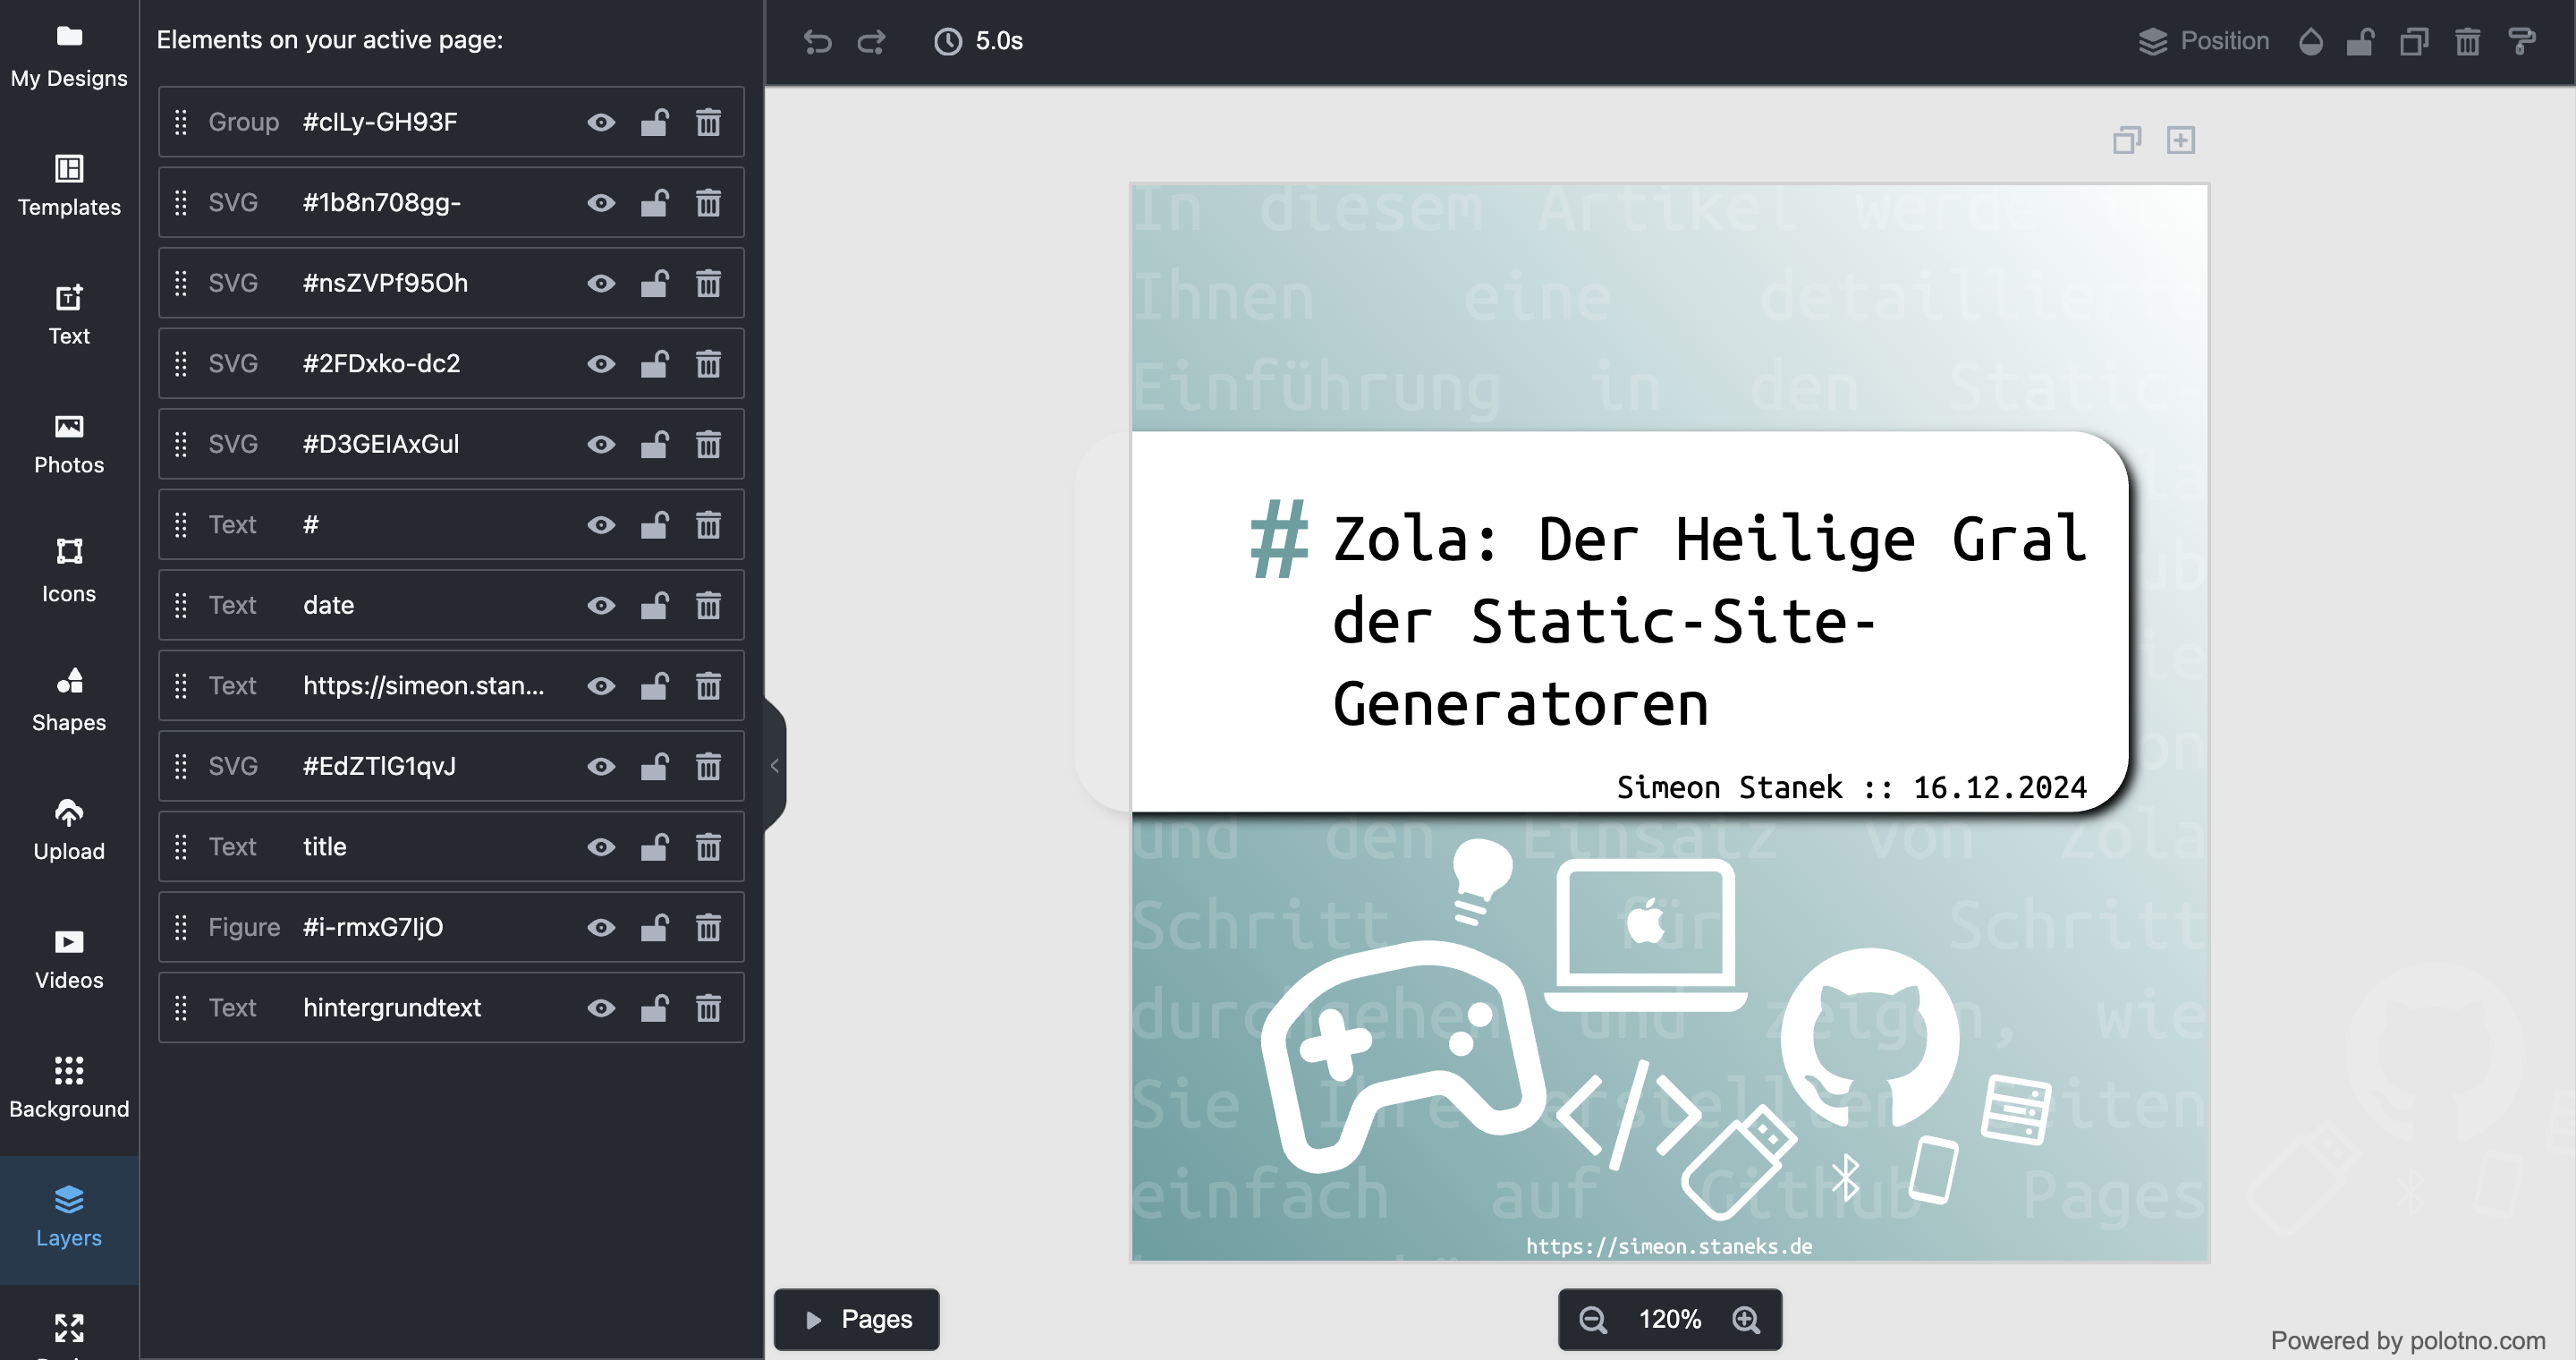
Task: Copy style with the paint roller icon
Action: (x=2521, y=41)
